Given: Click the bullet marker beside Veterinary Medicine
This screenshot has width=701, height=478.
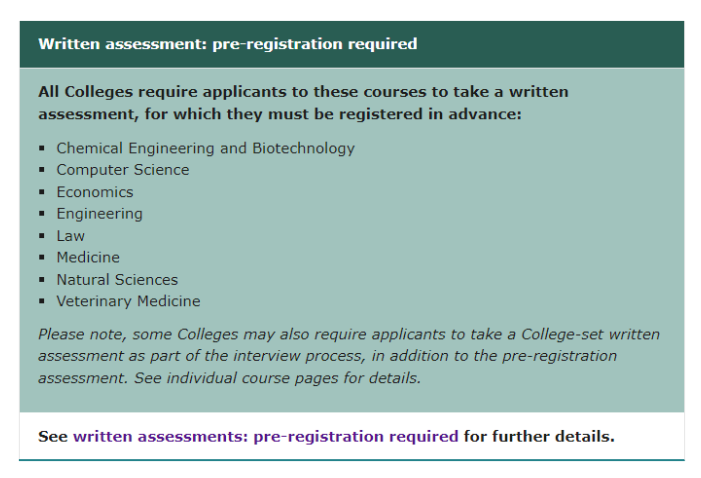Looking at the screenshot, I should click(x=42, y=302).
